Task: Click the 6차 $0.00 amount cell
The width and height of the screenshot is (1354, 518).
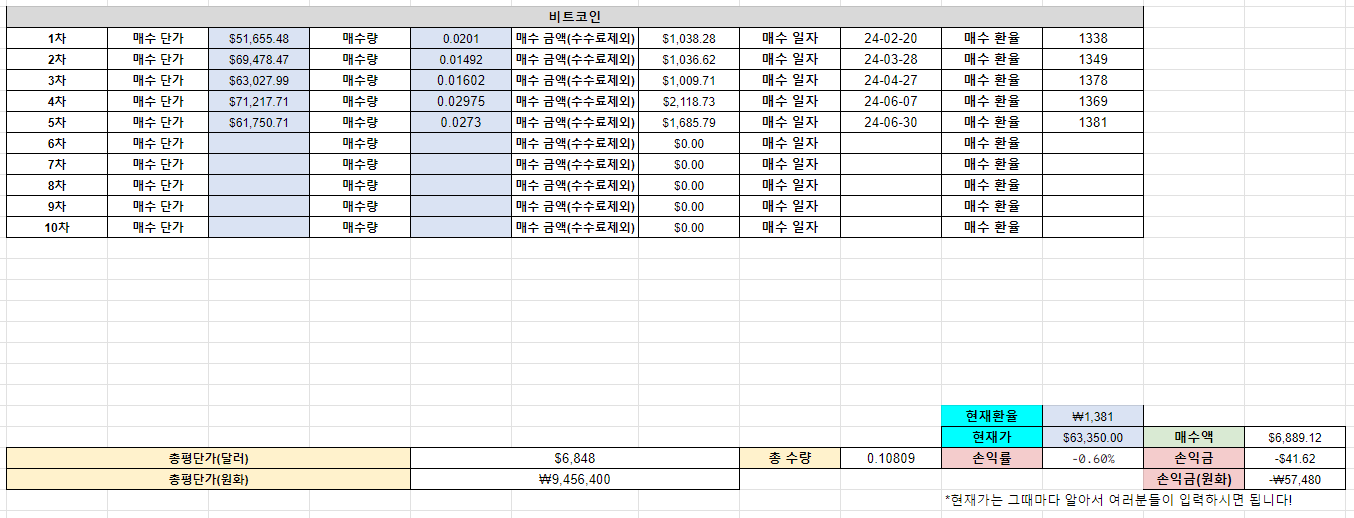Action: point(689,143)
